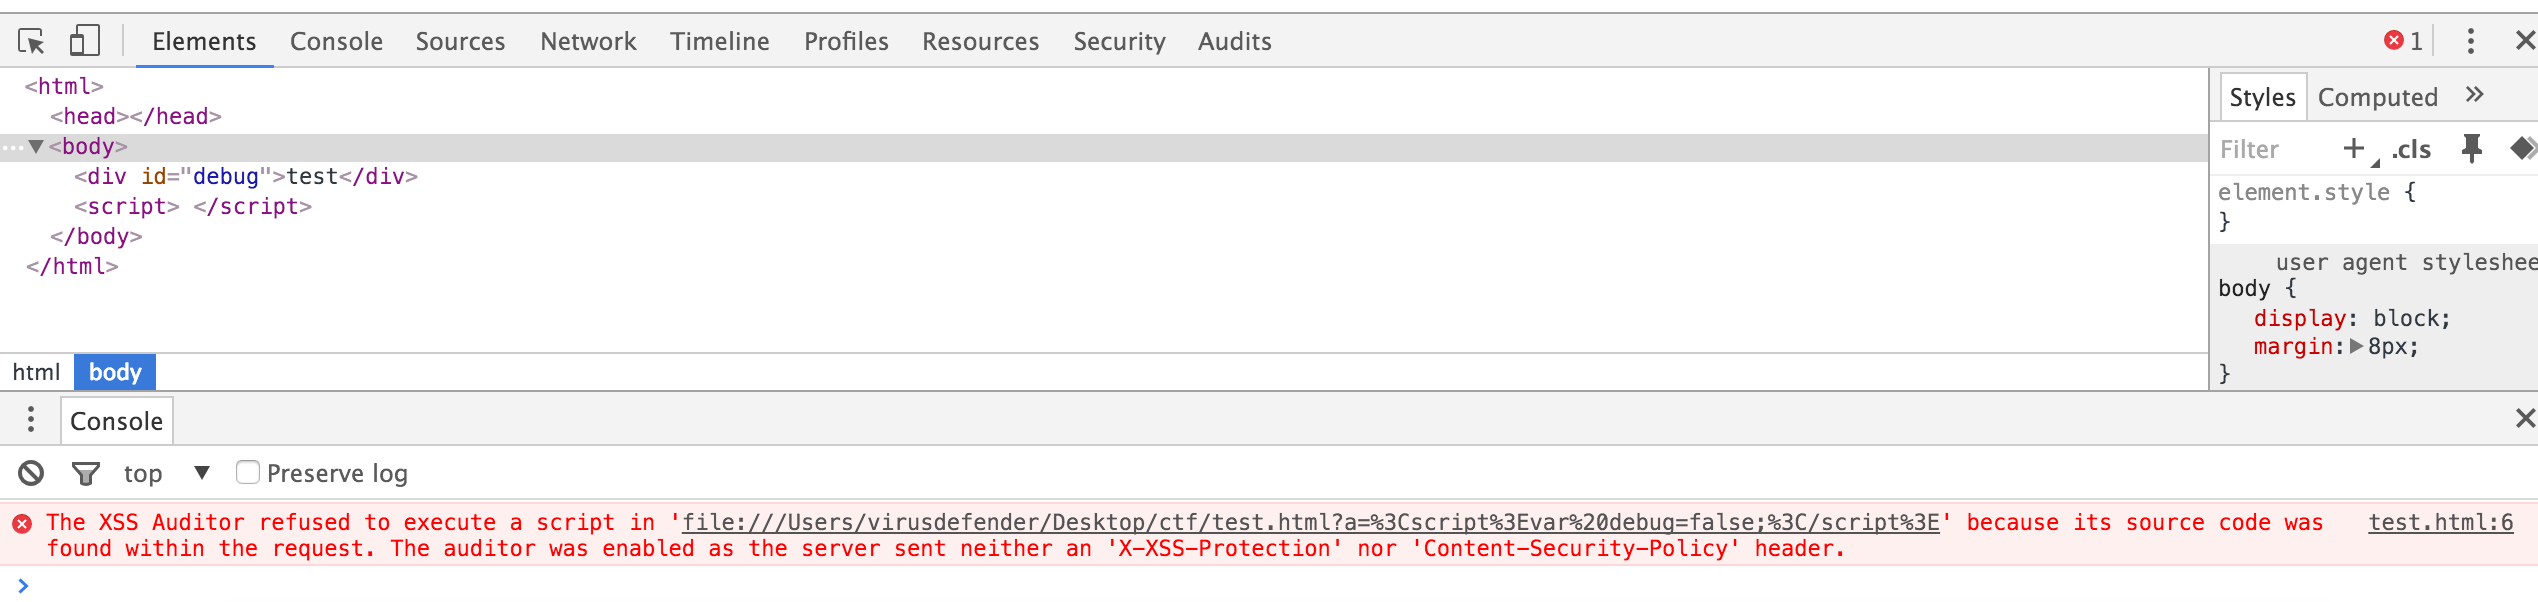Clear console with the ban icon
Image resolution: width=2538 pixels, height=602 pixels.
31,473
